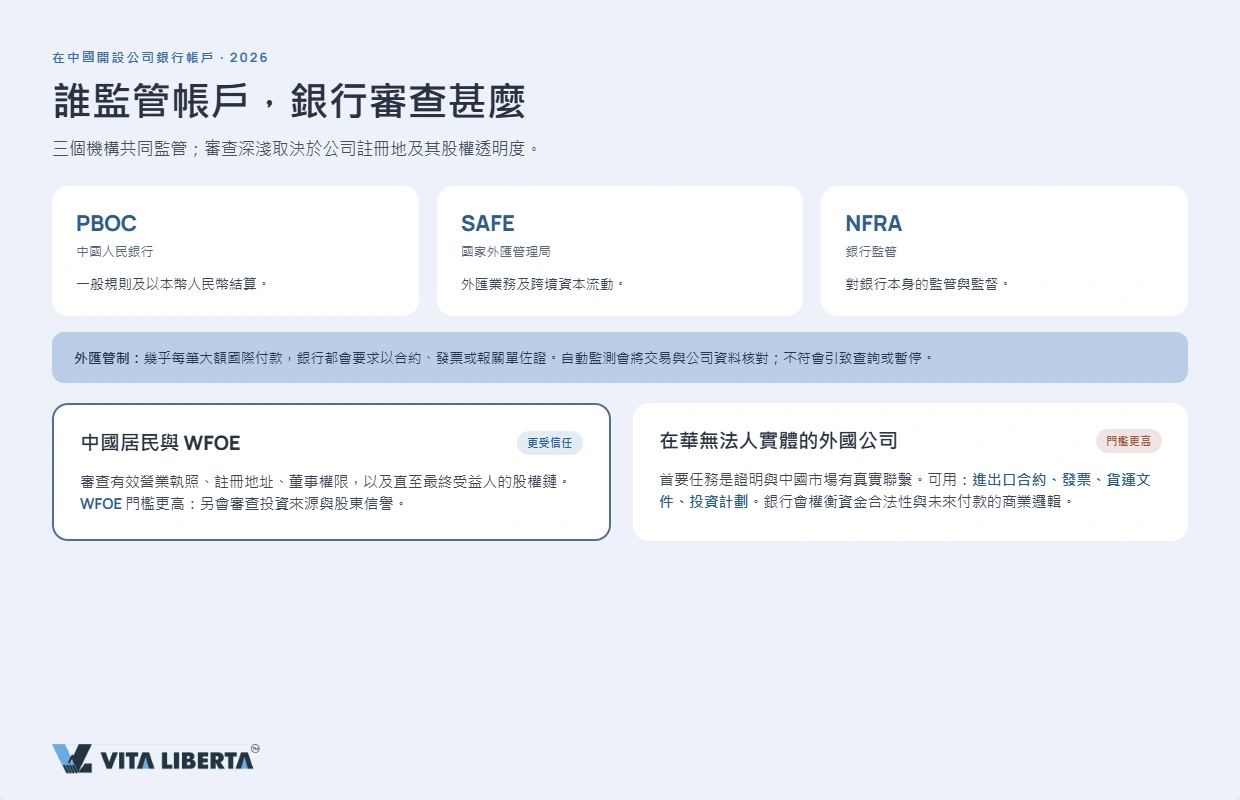Select the SAFE card heading
The width and height of the screenshot is (1240, 800).
pyautogui.click(x=487, y=223)
